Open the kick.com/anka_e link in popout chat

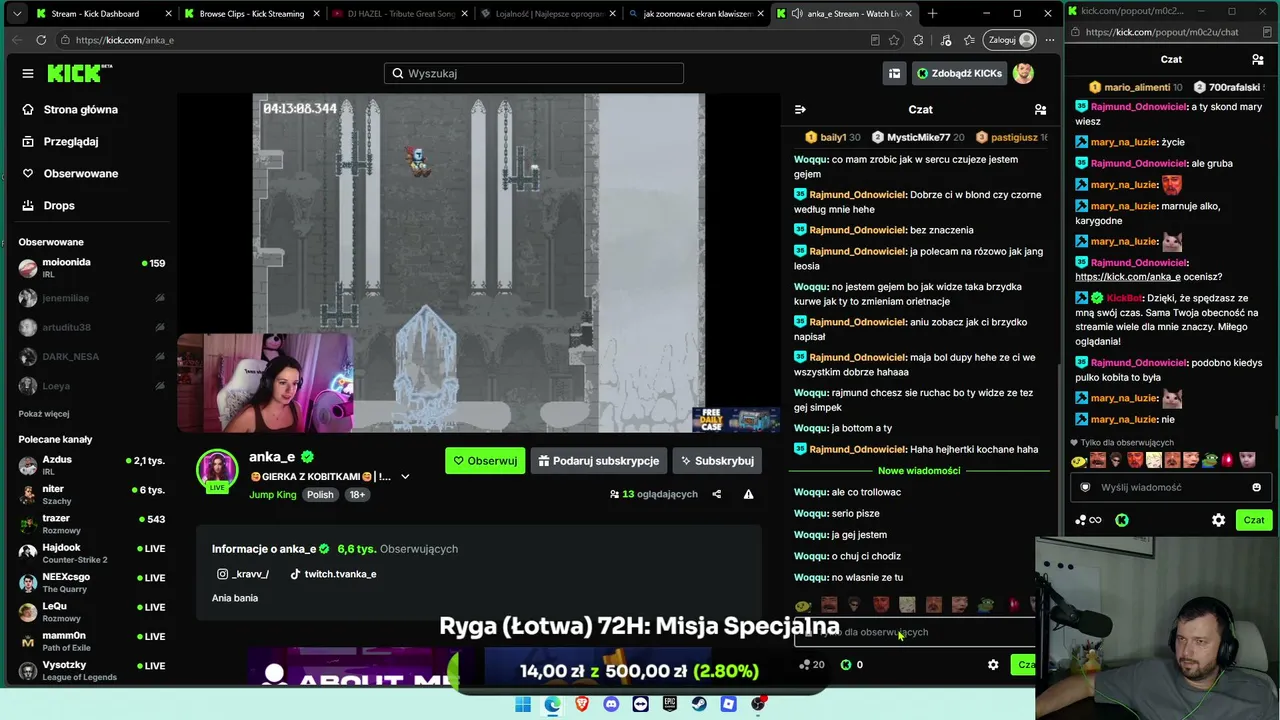[x=1128, y=277]
